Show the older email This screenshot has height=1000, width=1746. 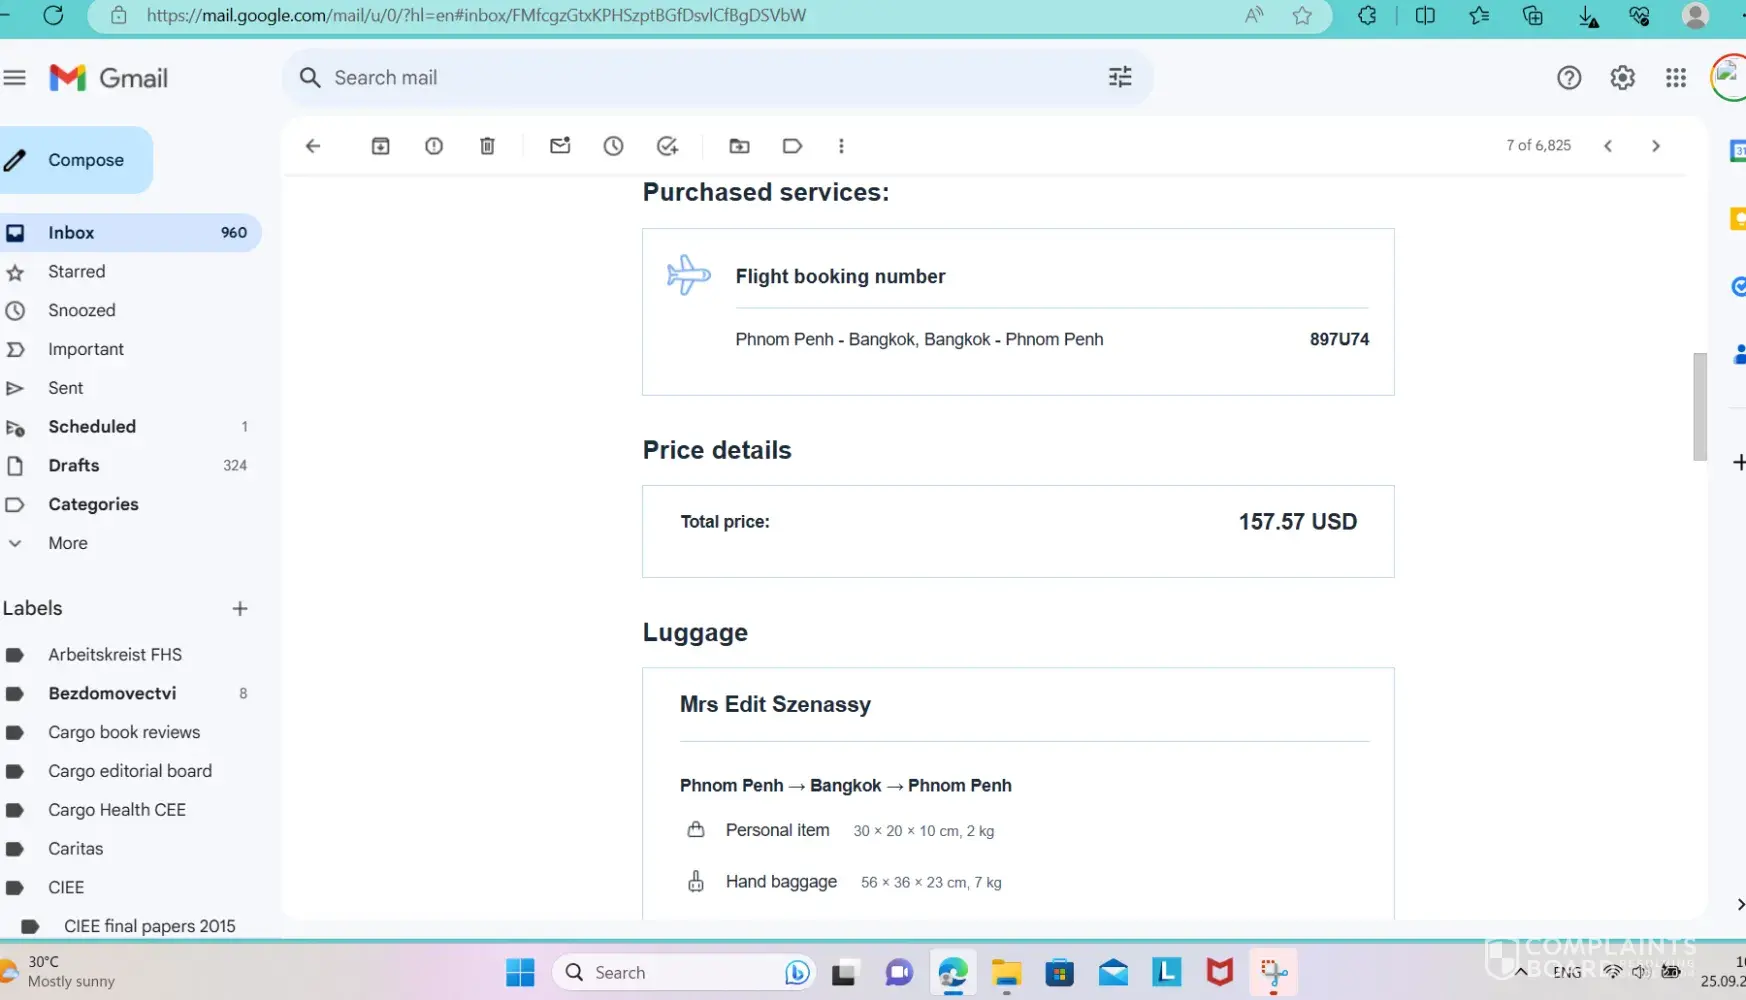[x=1656, y=146]
